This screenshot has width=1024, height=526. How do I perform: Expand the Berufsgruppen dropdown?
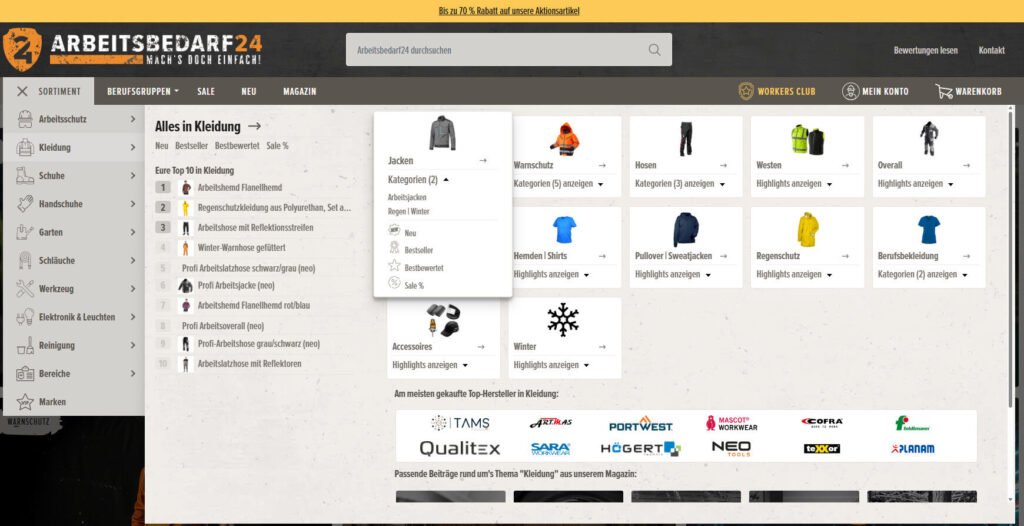tap(143, 91)
